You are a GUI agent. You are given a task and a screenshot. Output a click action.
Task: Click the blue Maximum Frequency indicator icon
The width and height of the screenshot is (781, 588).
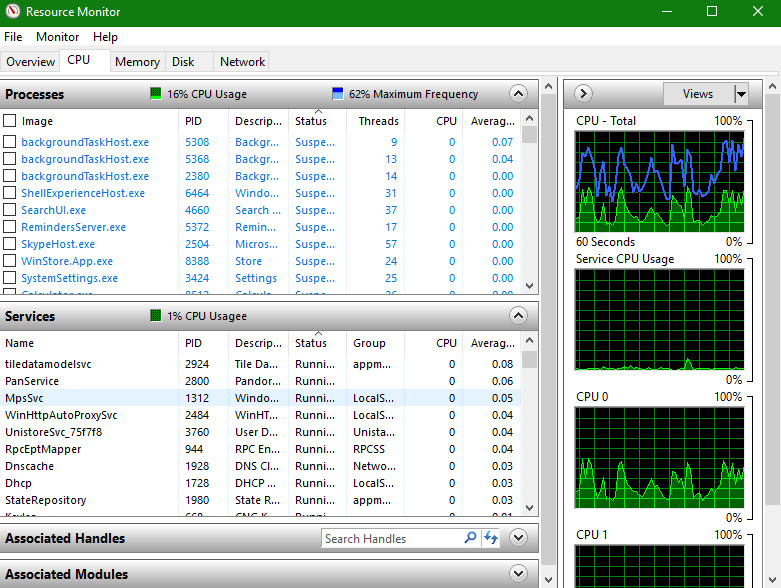click(x=337, y=94)
